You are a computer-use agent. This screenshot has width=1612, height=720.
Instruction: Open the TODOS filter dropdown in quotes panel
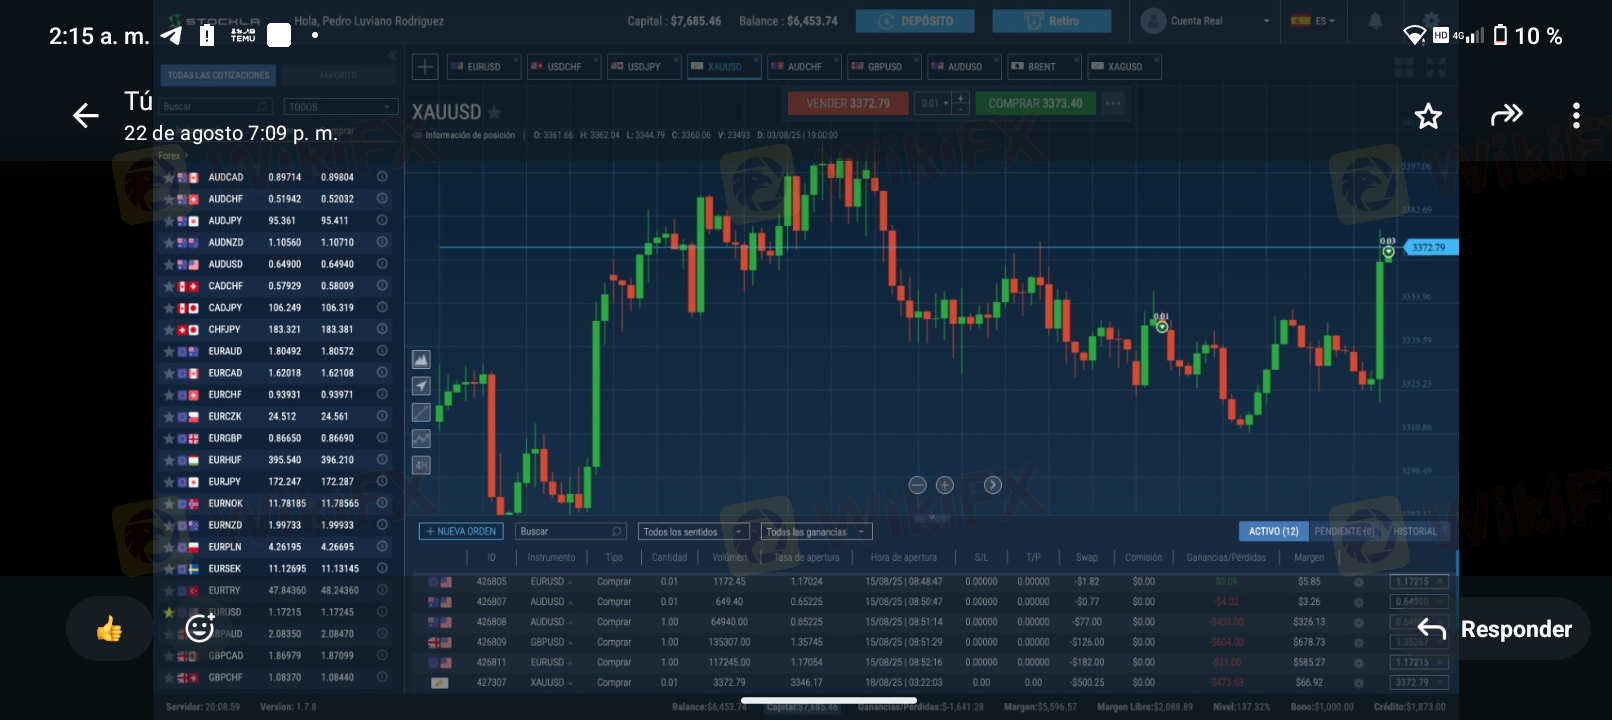340,107
